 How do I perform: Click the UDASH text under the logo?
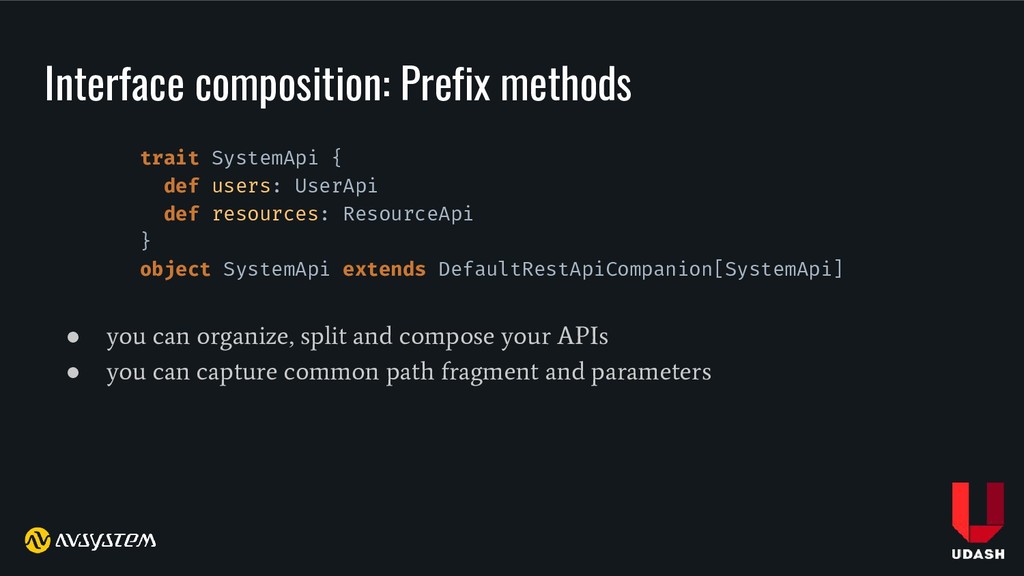click(x=978, y=554)
